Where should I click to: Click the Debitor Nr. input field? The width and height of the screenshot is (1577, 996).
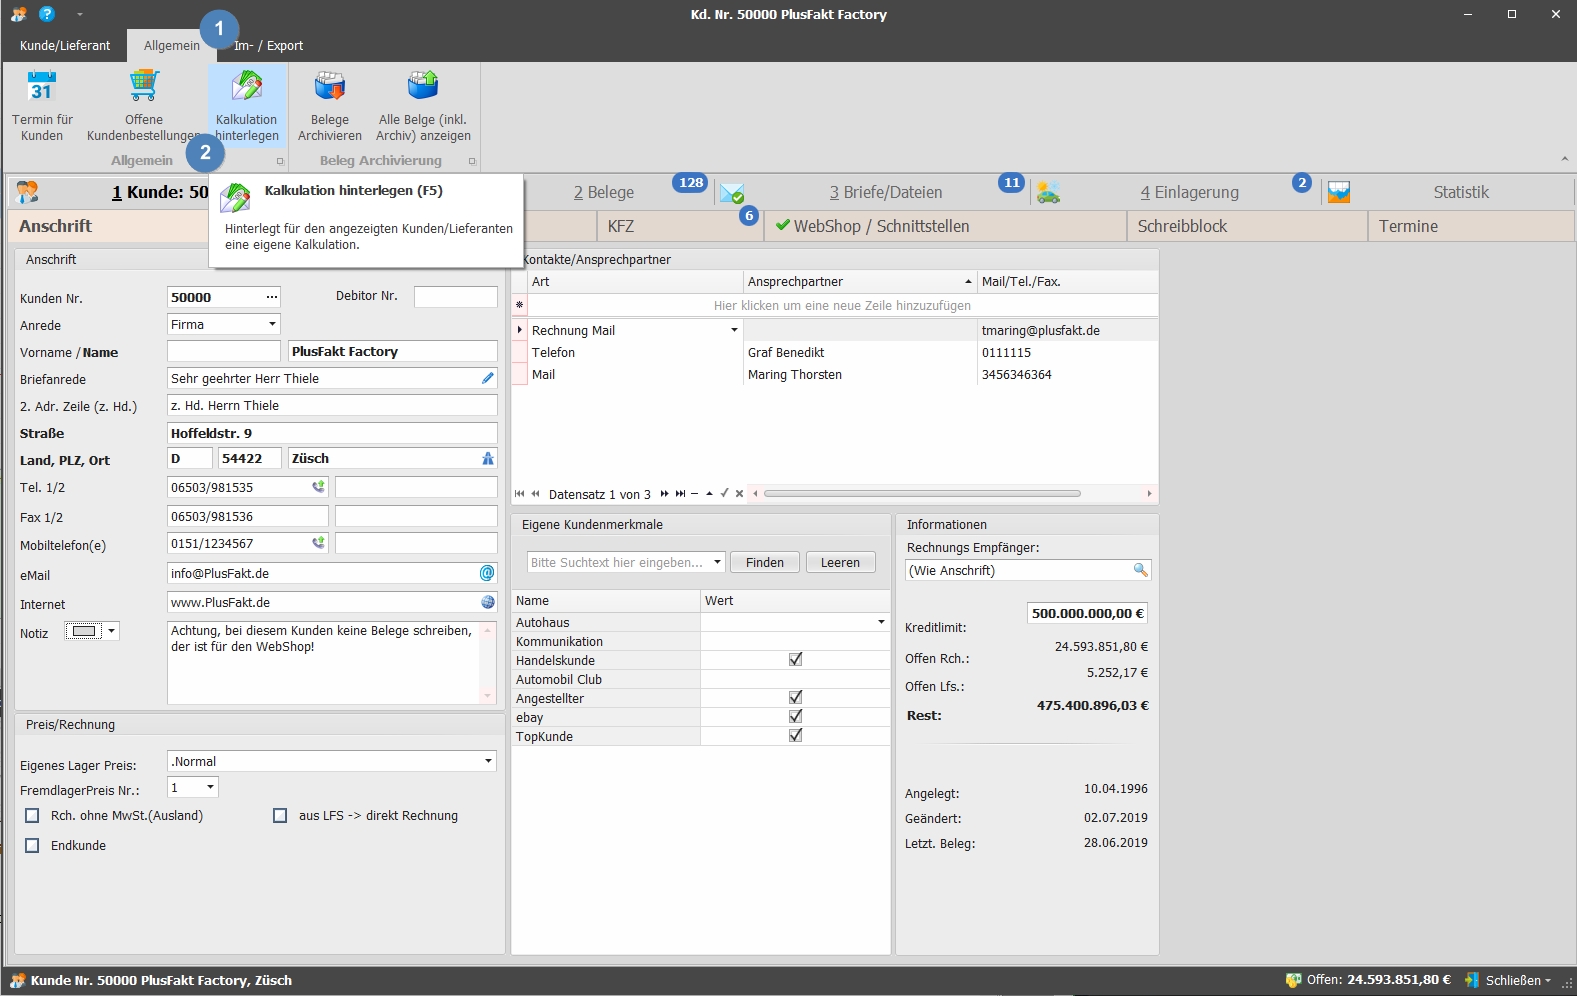point(455,296)
